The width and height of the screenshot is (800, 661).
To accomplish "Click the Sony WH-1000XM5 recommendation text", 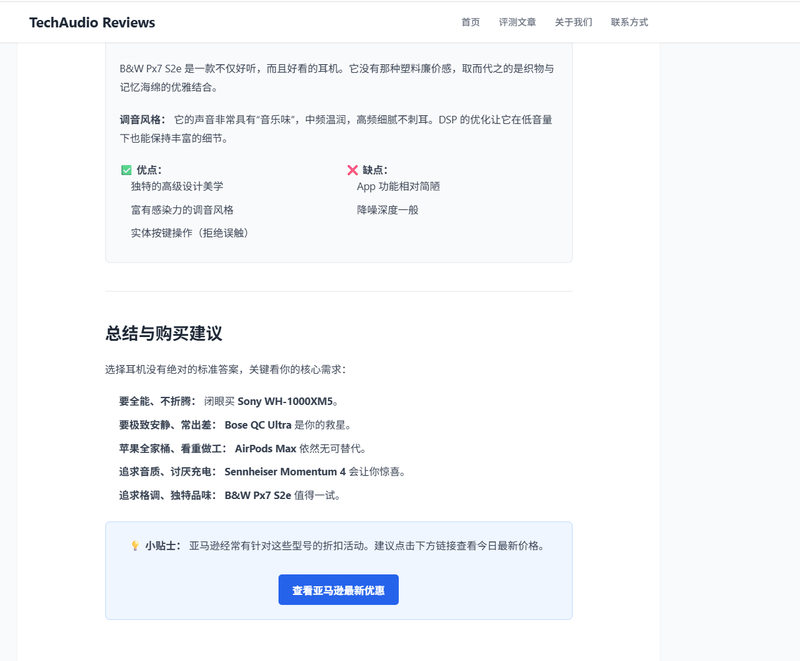I will pyautogui.click(x=285, y=401).
